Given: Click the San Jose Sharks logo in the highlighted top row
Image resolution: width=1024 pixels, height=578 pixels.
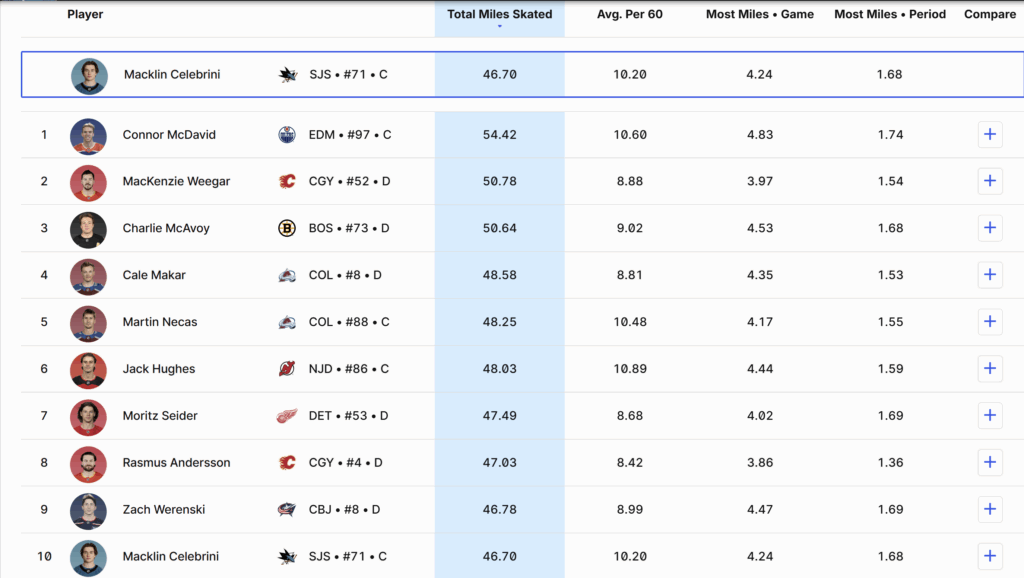Looking at the screenshot, I should tap(288, 75).
